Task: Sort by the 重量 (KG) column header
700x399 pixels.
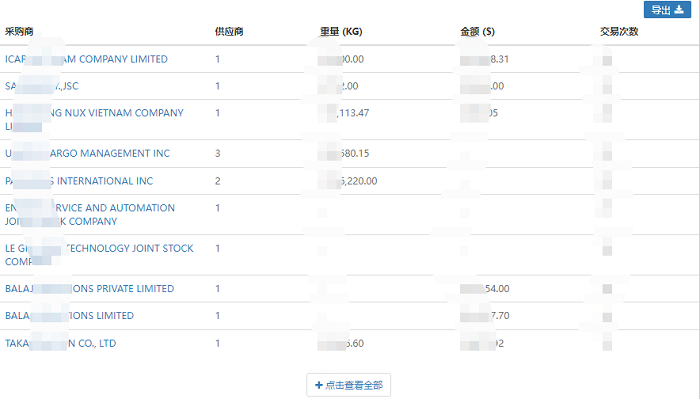Action: (341, 31)
